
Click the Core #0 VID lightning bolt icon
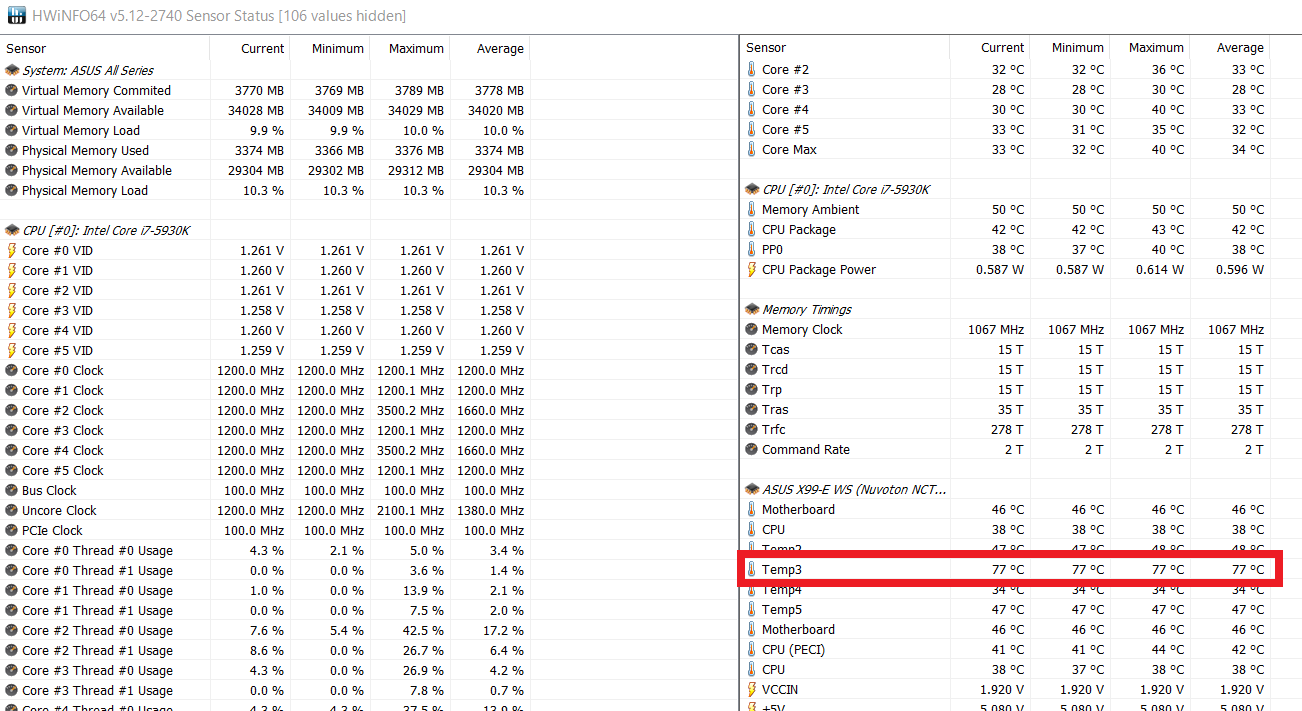pyautogui.click(x=12, y=250)
